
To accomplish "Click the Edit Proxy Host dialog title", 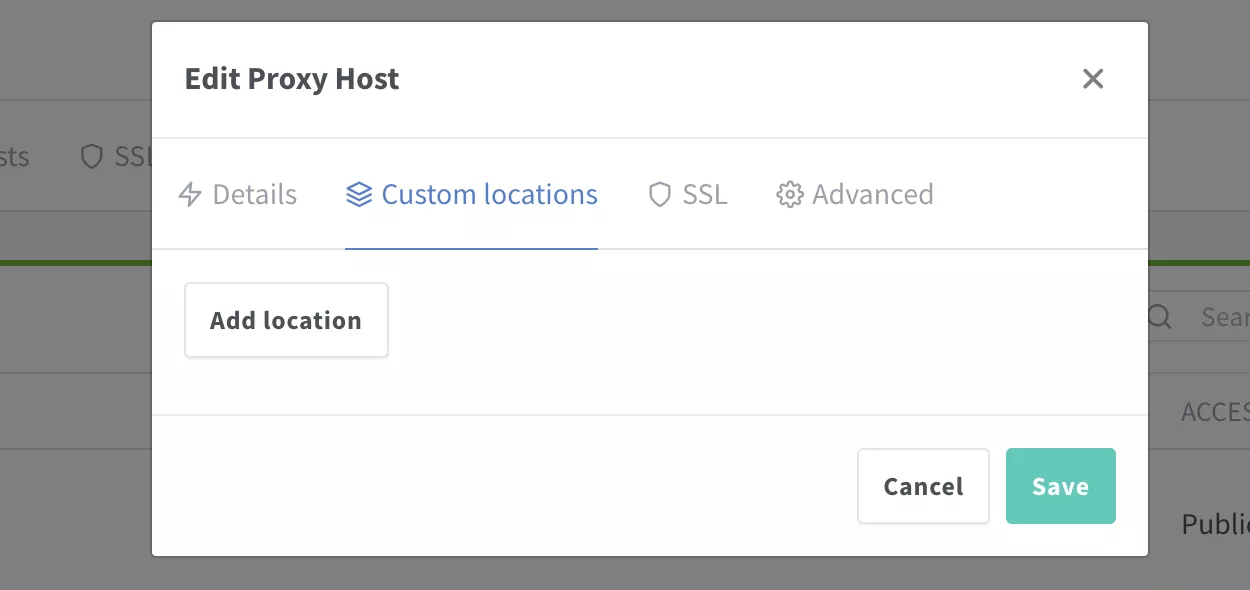I will [x=292, y=79].
